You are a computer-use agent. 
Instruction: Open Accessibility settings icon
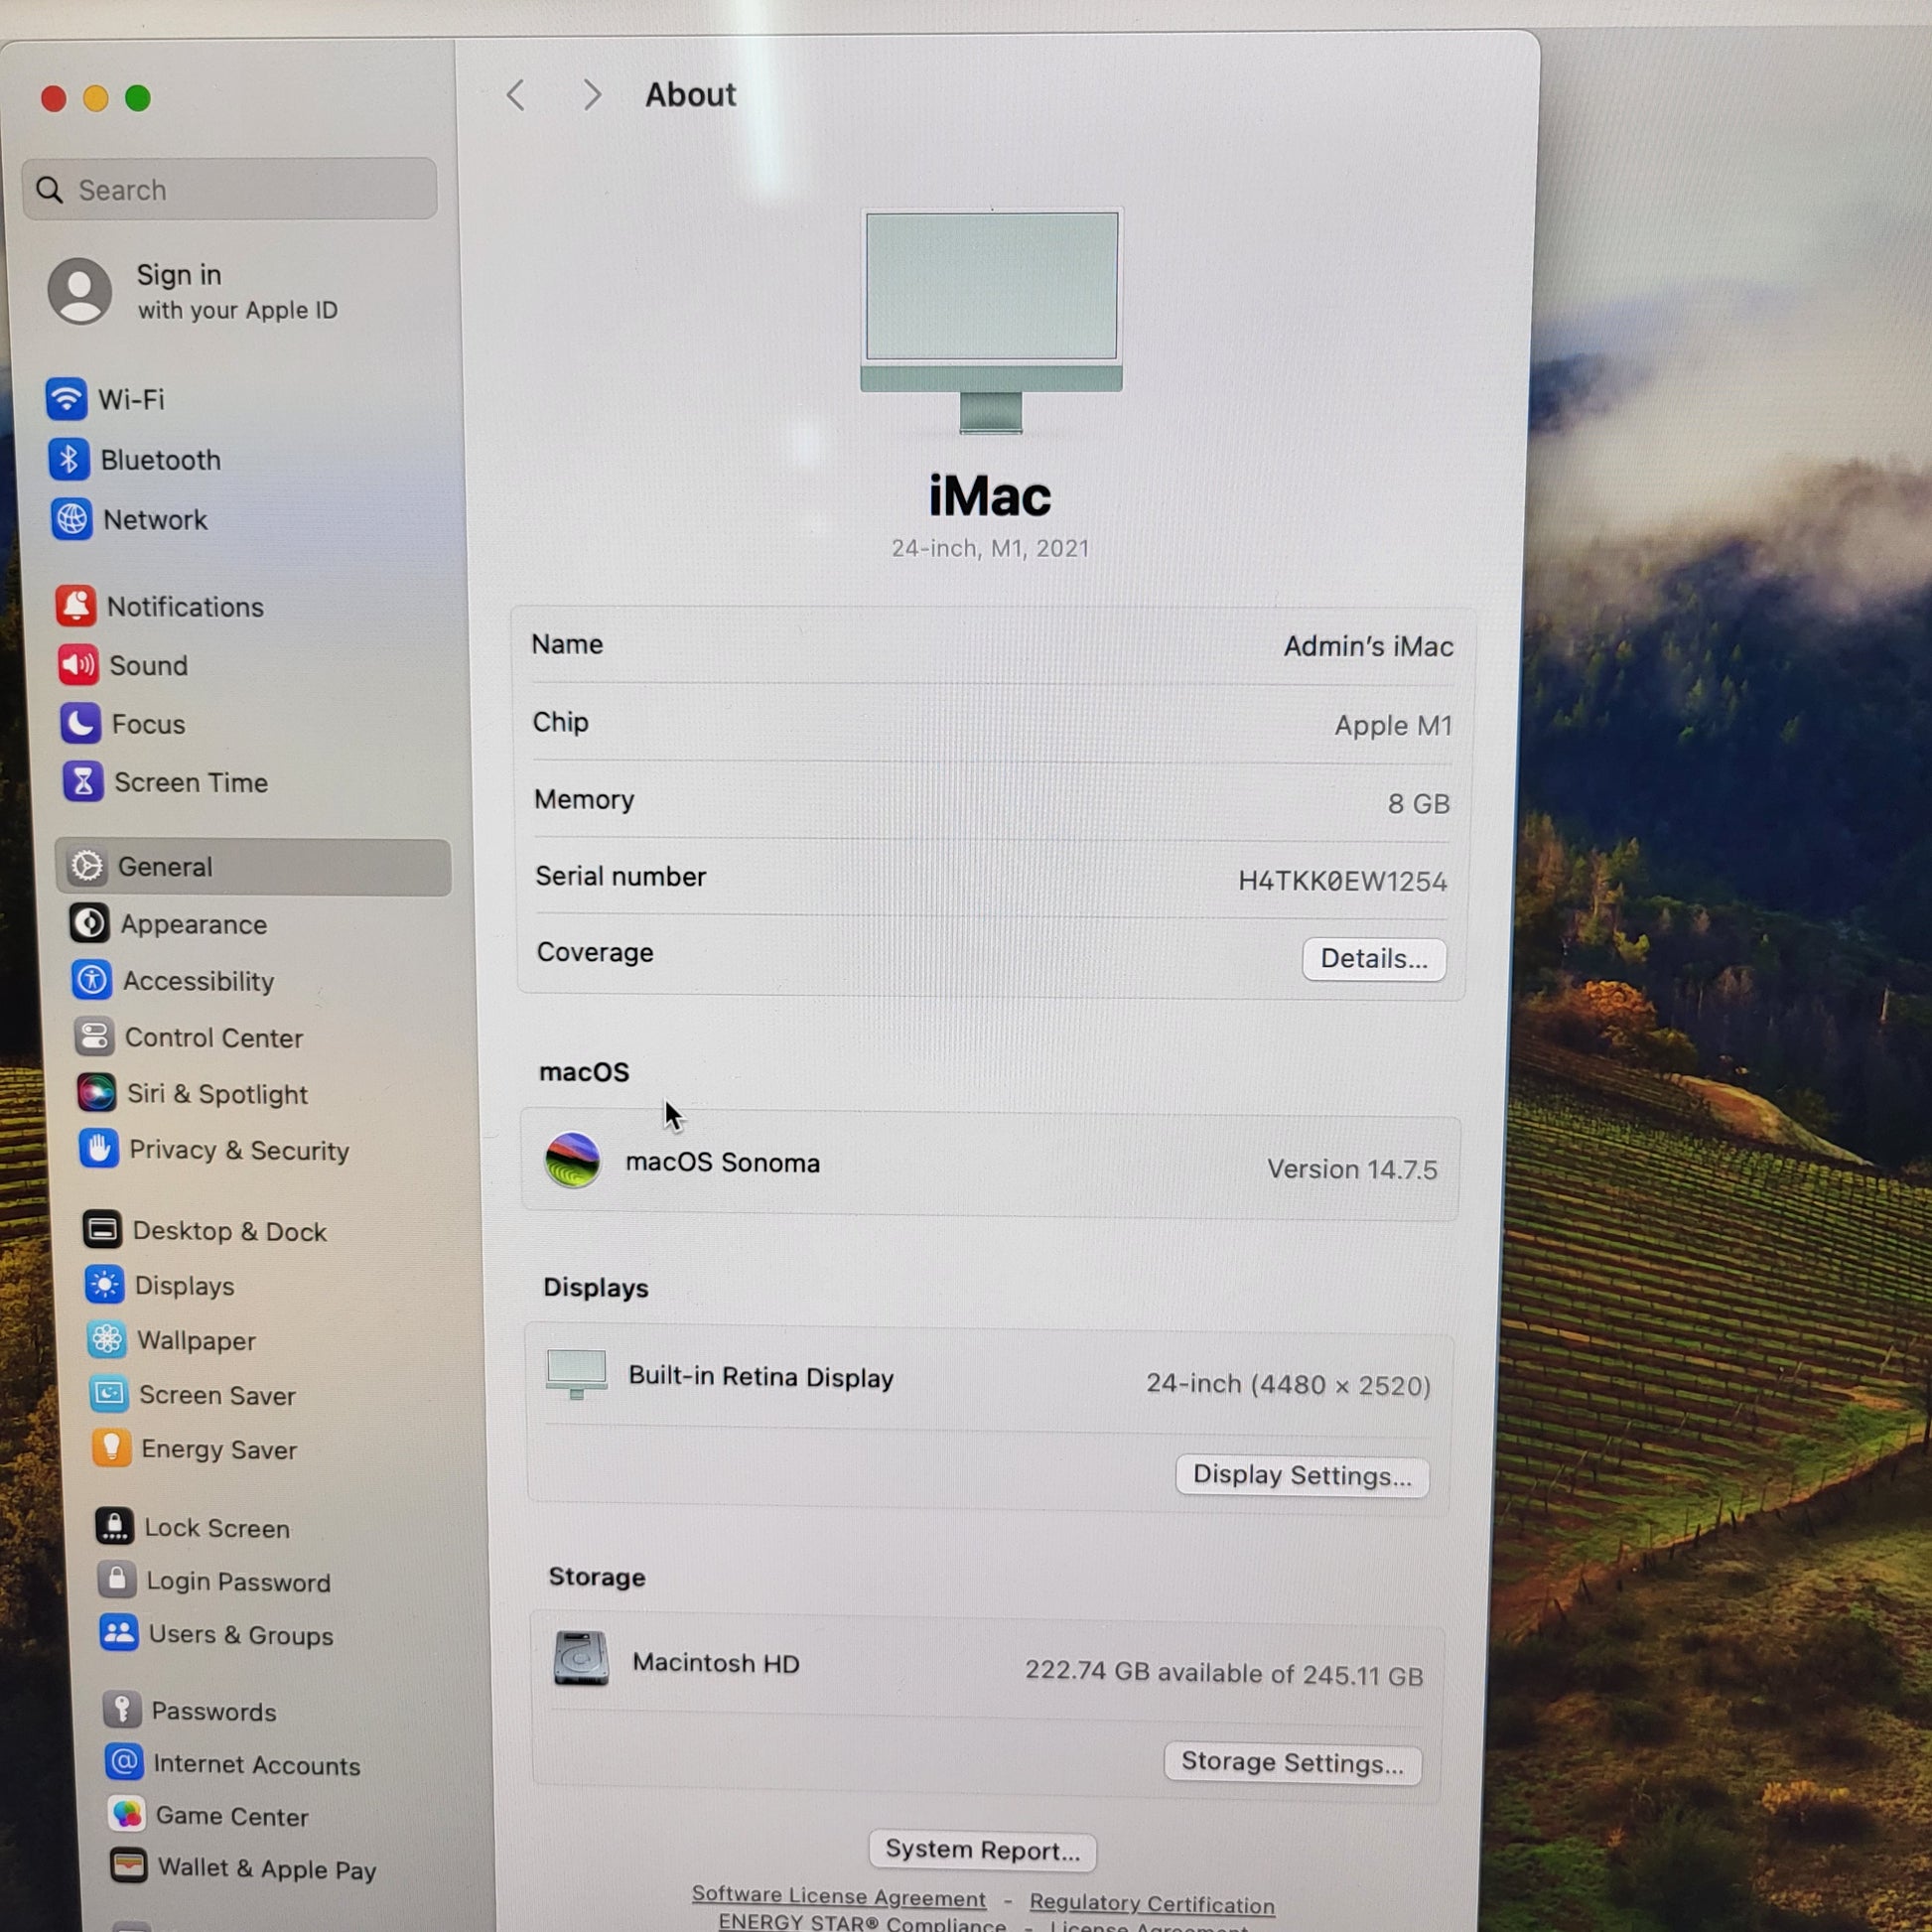click(92, 980)
